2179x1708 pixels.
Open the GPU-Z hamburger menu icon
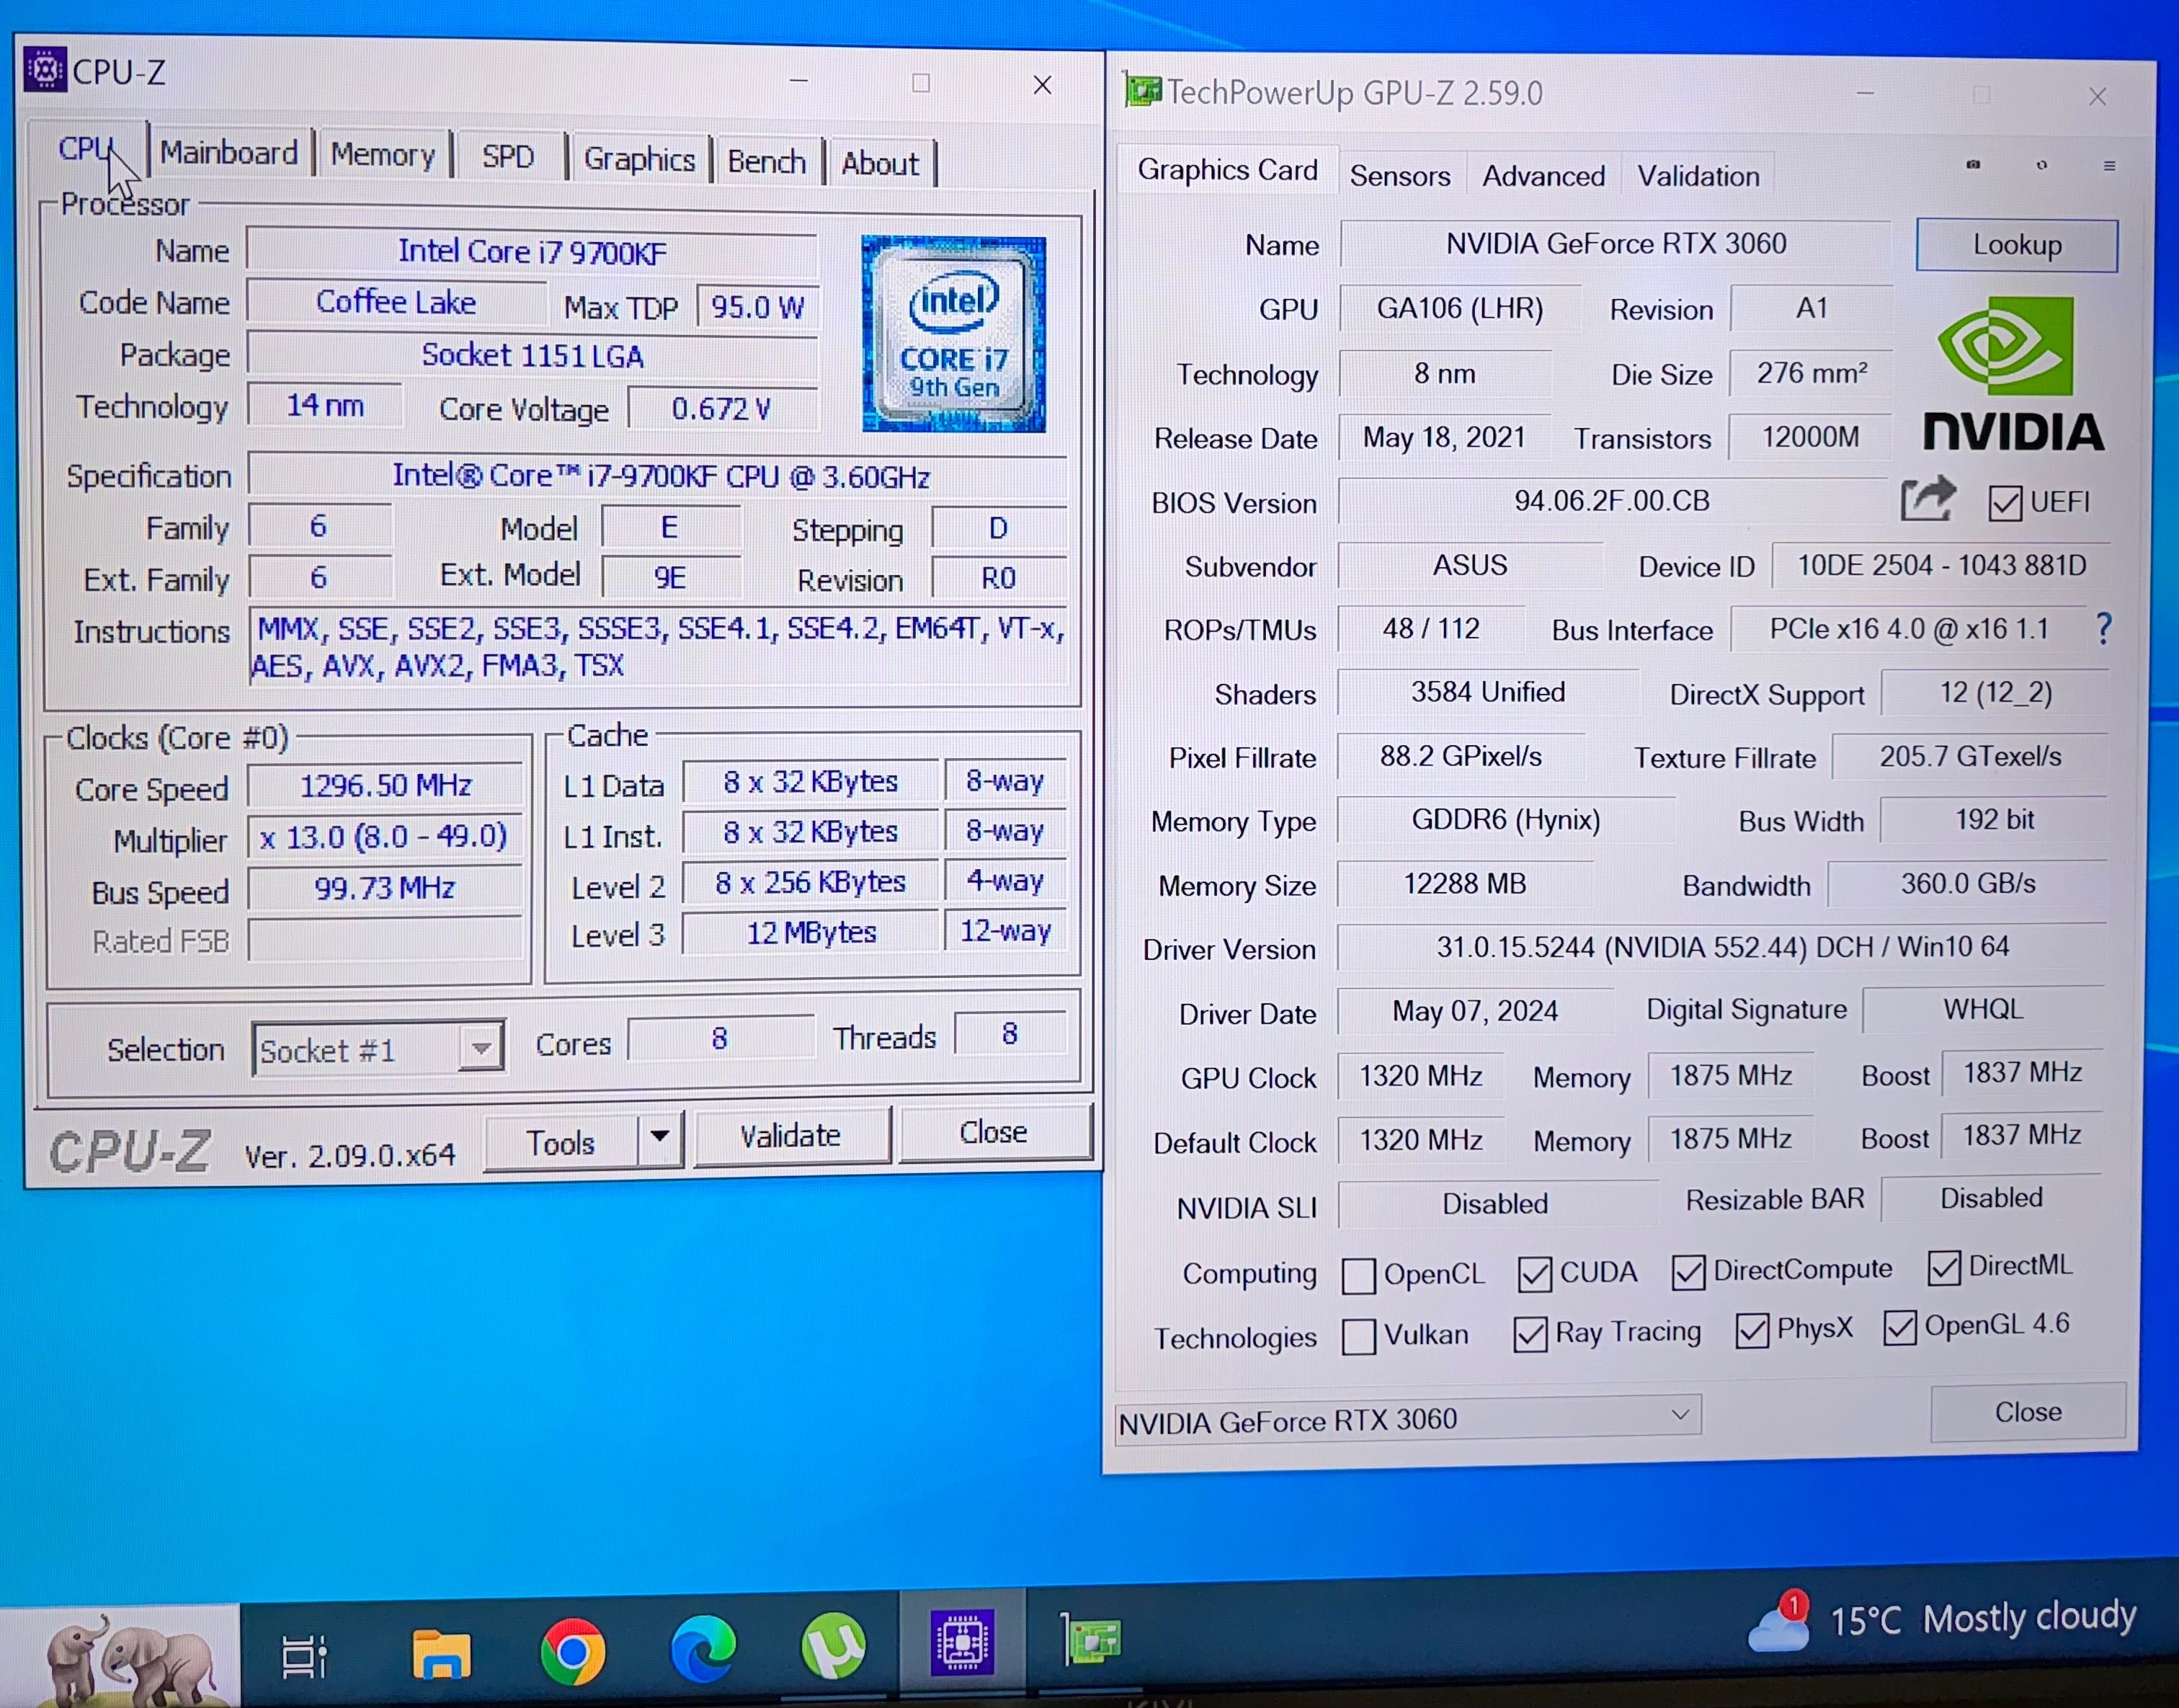pos(2109,166)
